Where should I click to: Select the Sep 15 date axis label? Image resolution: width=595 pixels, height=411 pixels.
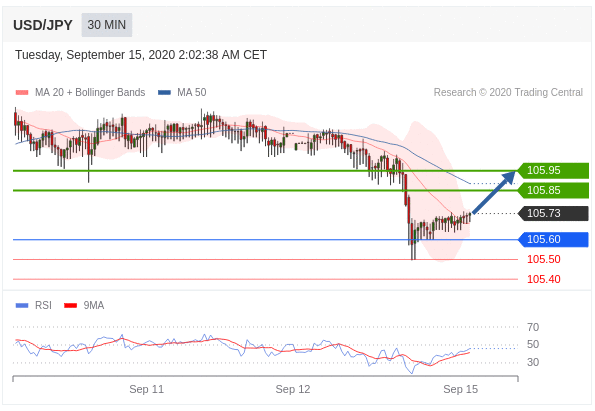point(461,389)
